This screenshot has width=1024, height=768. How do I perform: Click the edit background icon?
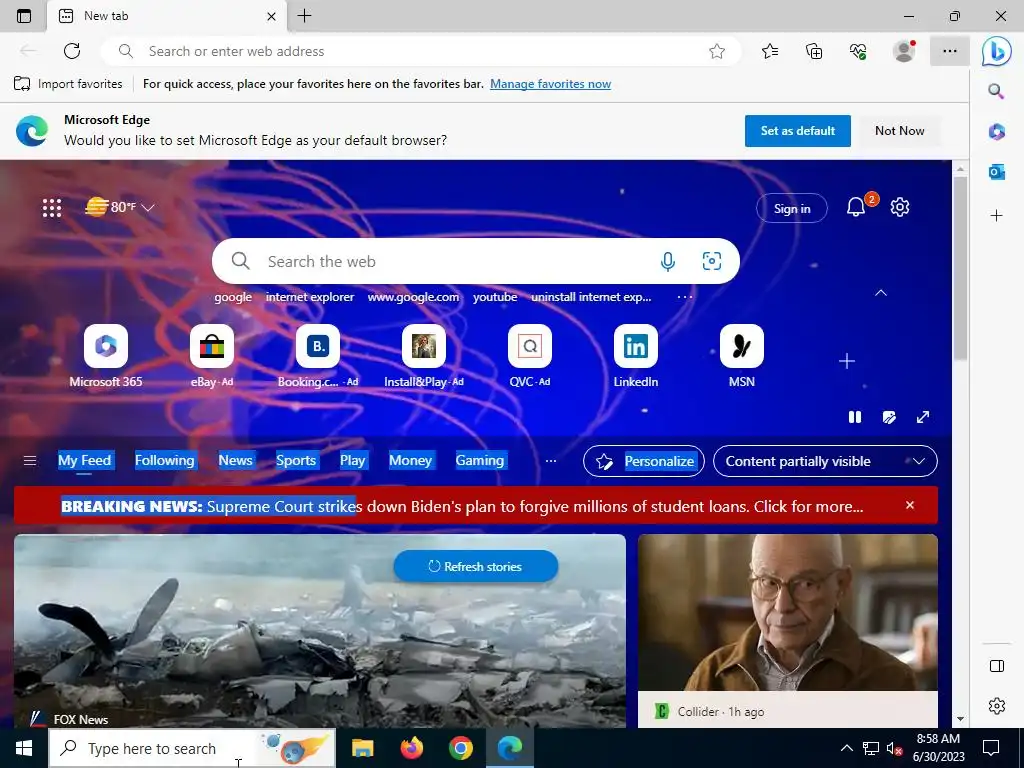coord(889,417)
